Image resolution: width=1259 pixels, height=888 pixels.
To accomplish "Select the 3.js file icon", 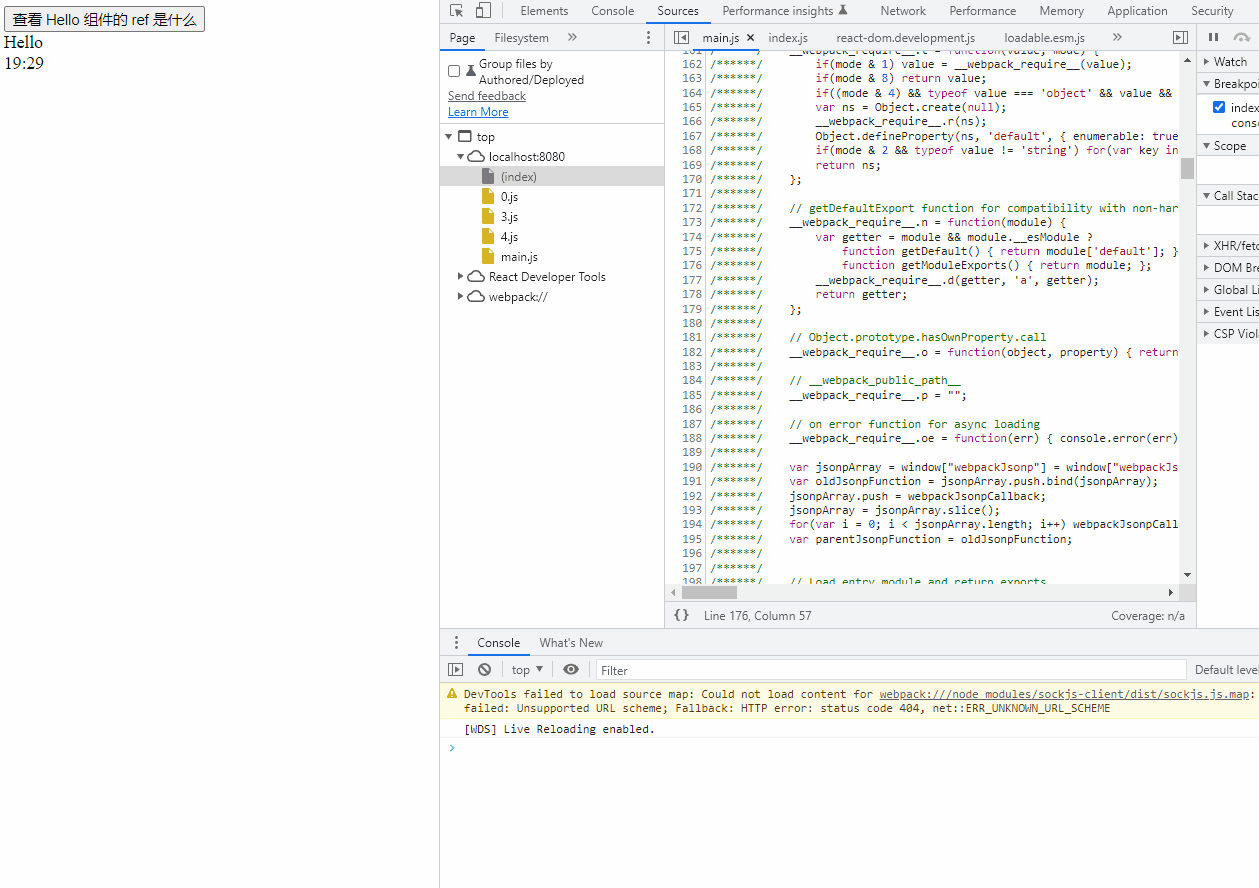I will coord(488,217).
